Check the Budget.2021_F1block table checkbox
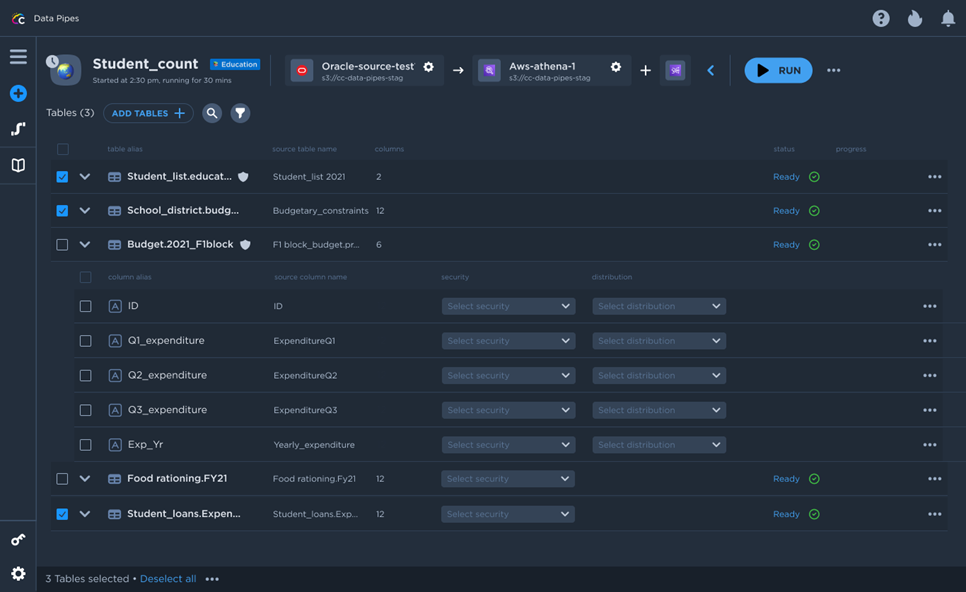 (62, 245)
